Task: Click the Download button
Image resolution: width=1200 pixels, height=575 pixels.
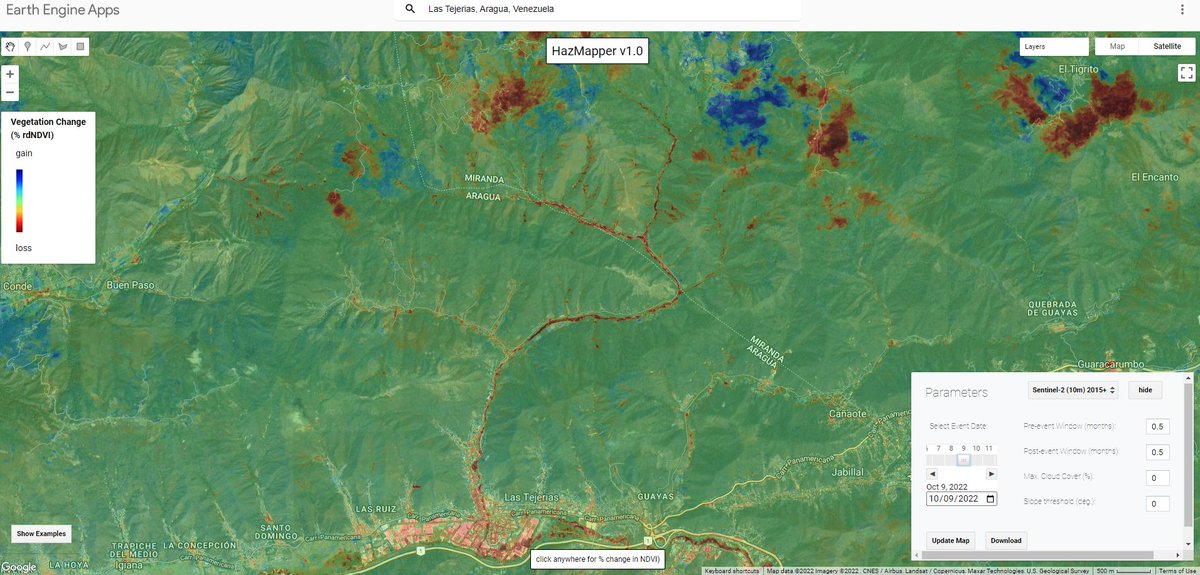Action: [1006, 540]
